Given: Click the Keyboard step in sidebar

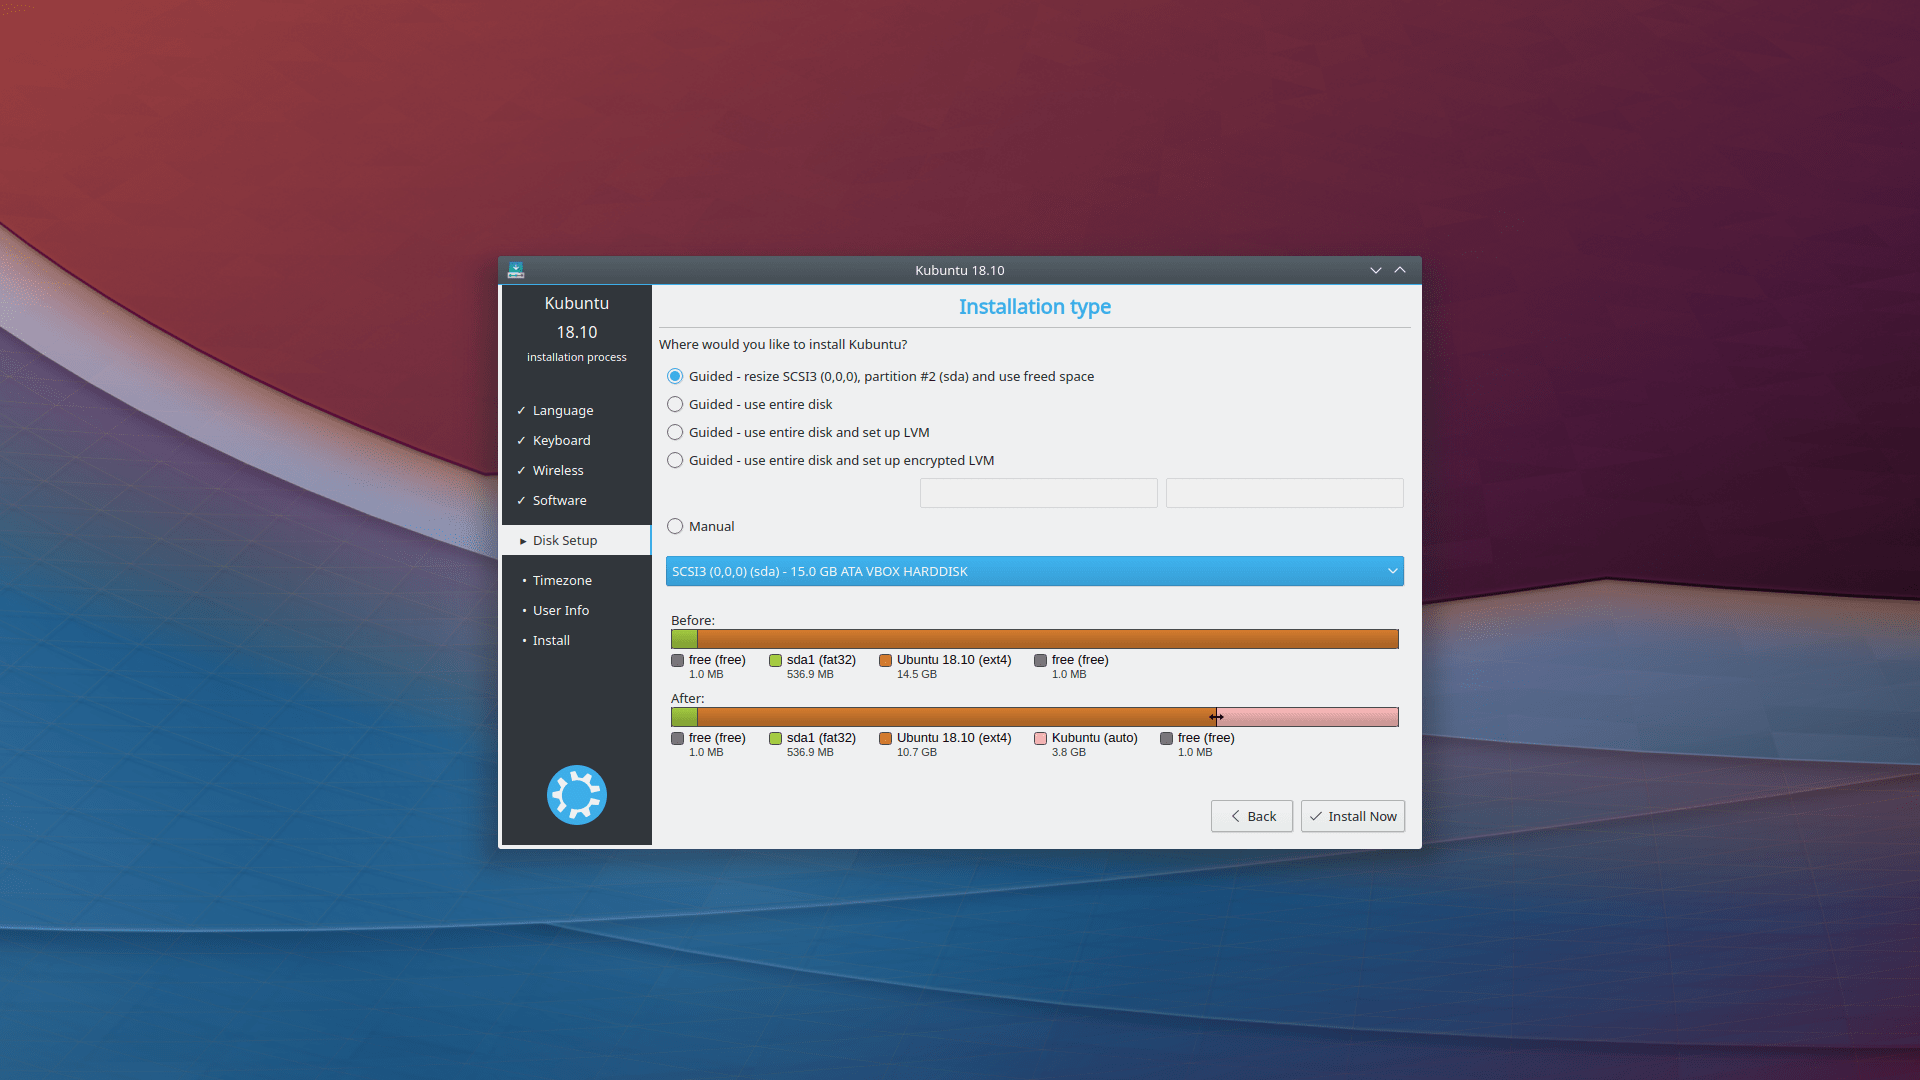Looking at the screenshot, I should point(561,440).
